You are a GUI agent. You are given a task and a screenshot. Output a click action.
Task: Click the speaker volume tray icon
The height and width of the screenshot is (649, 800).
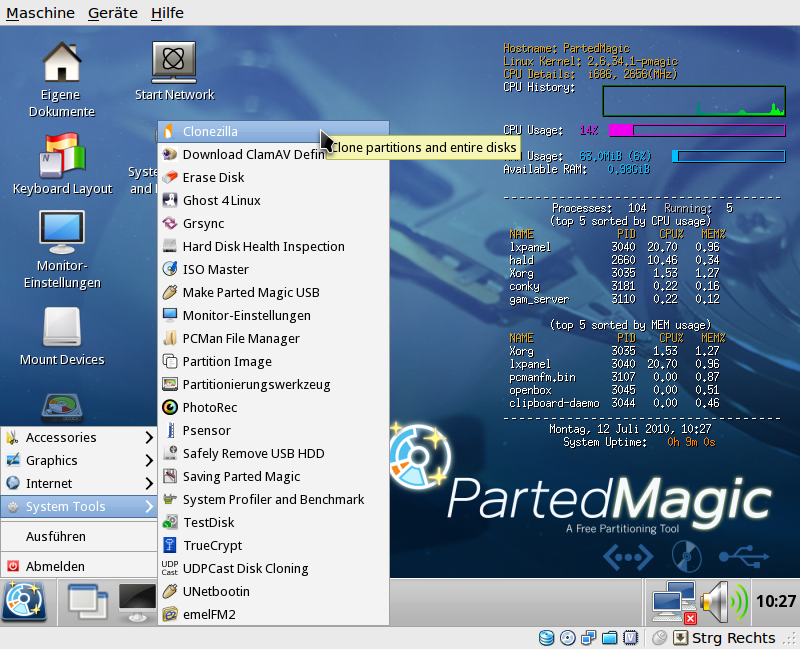(722, 601)
